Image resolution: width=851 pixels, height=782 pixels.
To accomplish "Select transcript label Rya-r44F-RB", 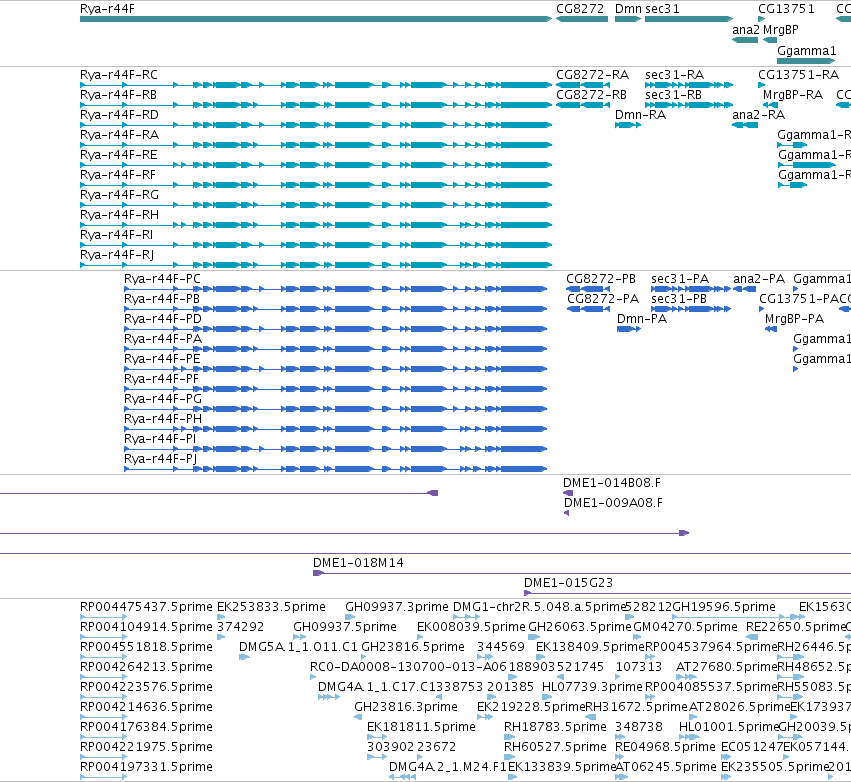I will [118, 94].
